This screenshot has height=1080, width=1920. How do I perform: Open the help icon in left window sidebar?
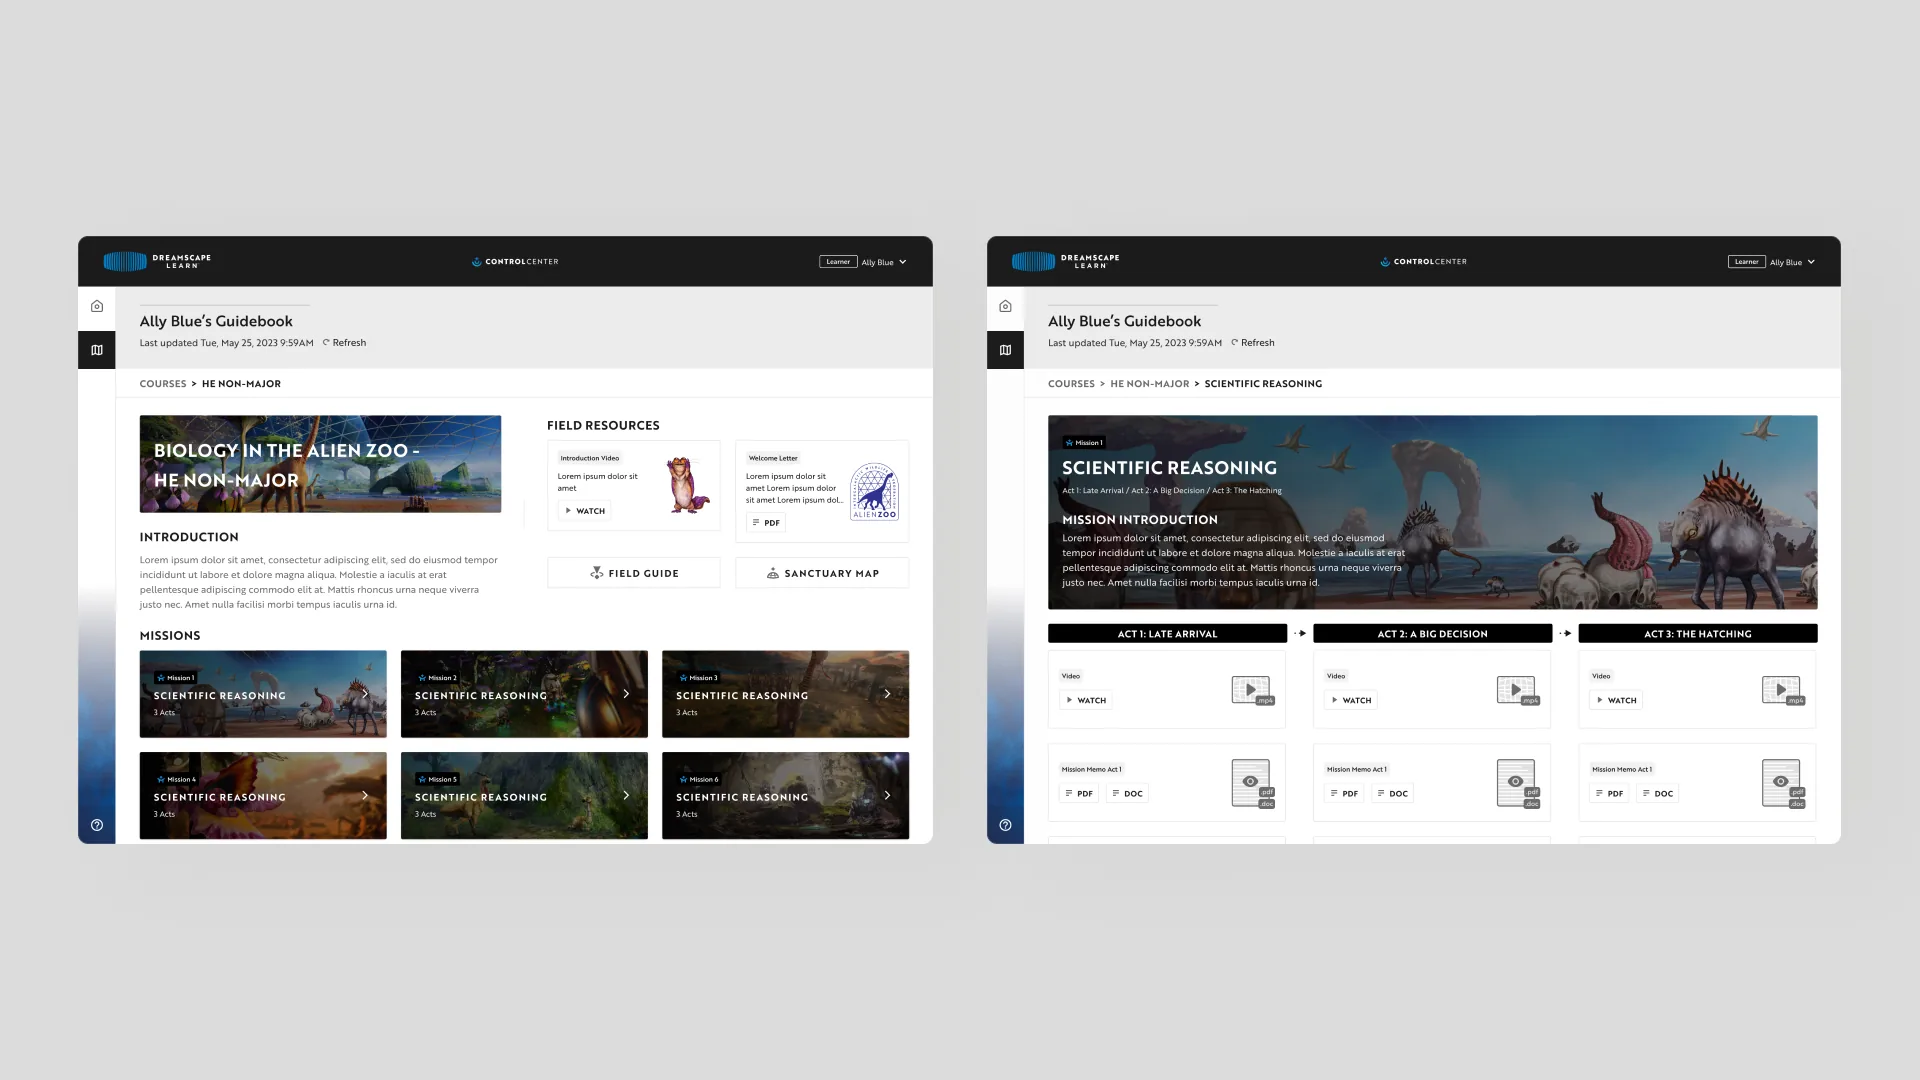[x=97, y=825]
